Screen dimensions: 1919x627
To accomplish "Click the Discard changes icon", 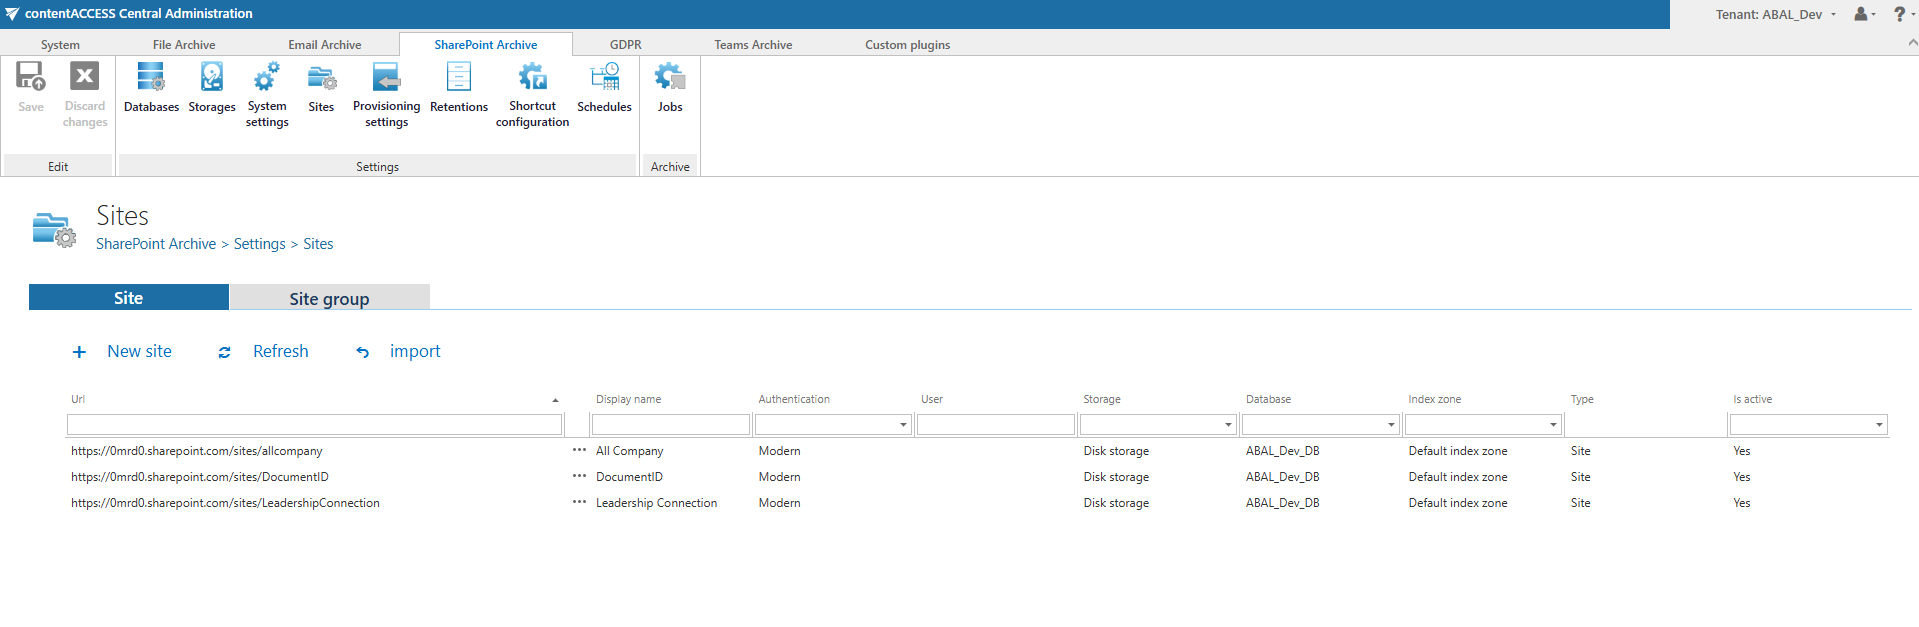I will tap(84, 76).
